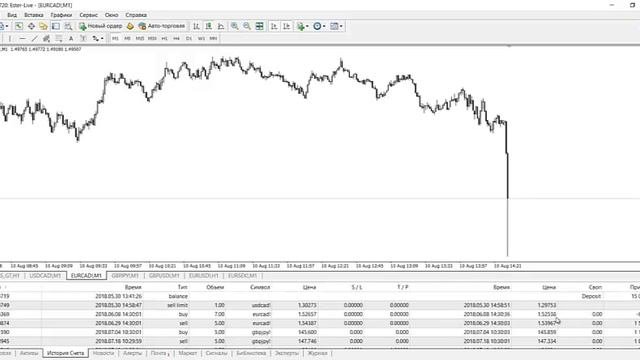
Task: Toggle chart shift icon
Action: (x=287, y=26)
